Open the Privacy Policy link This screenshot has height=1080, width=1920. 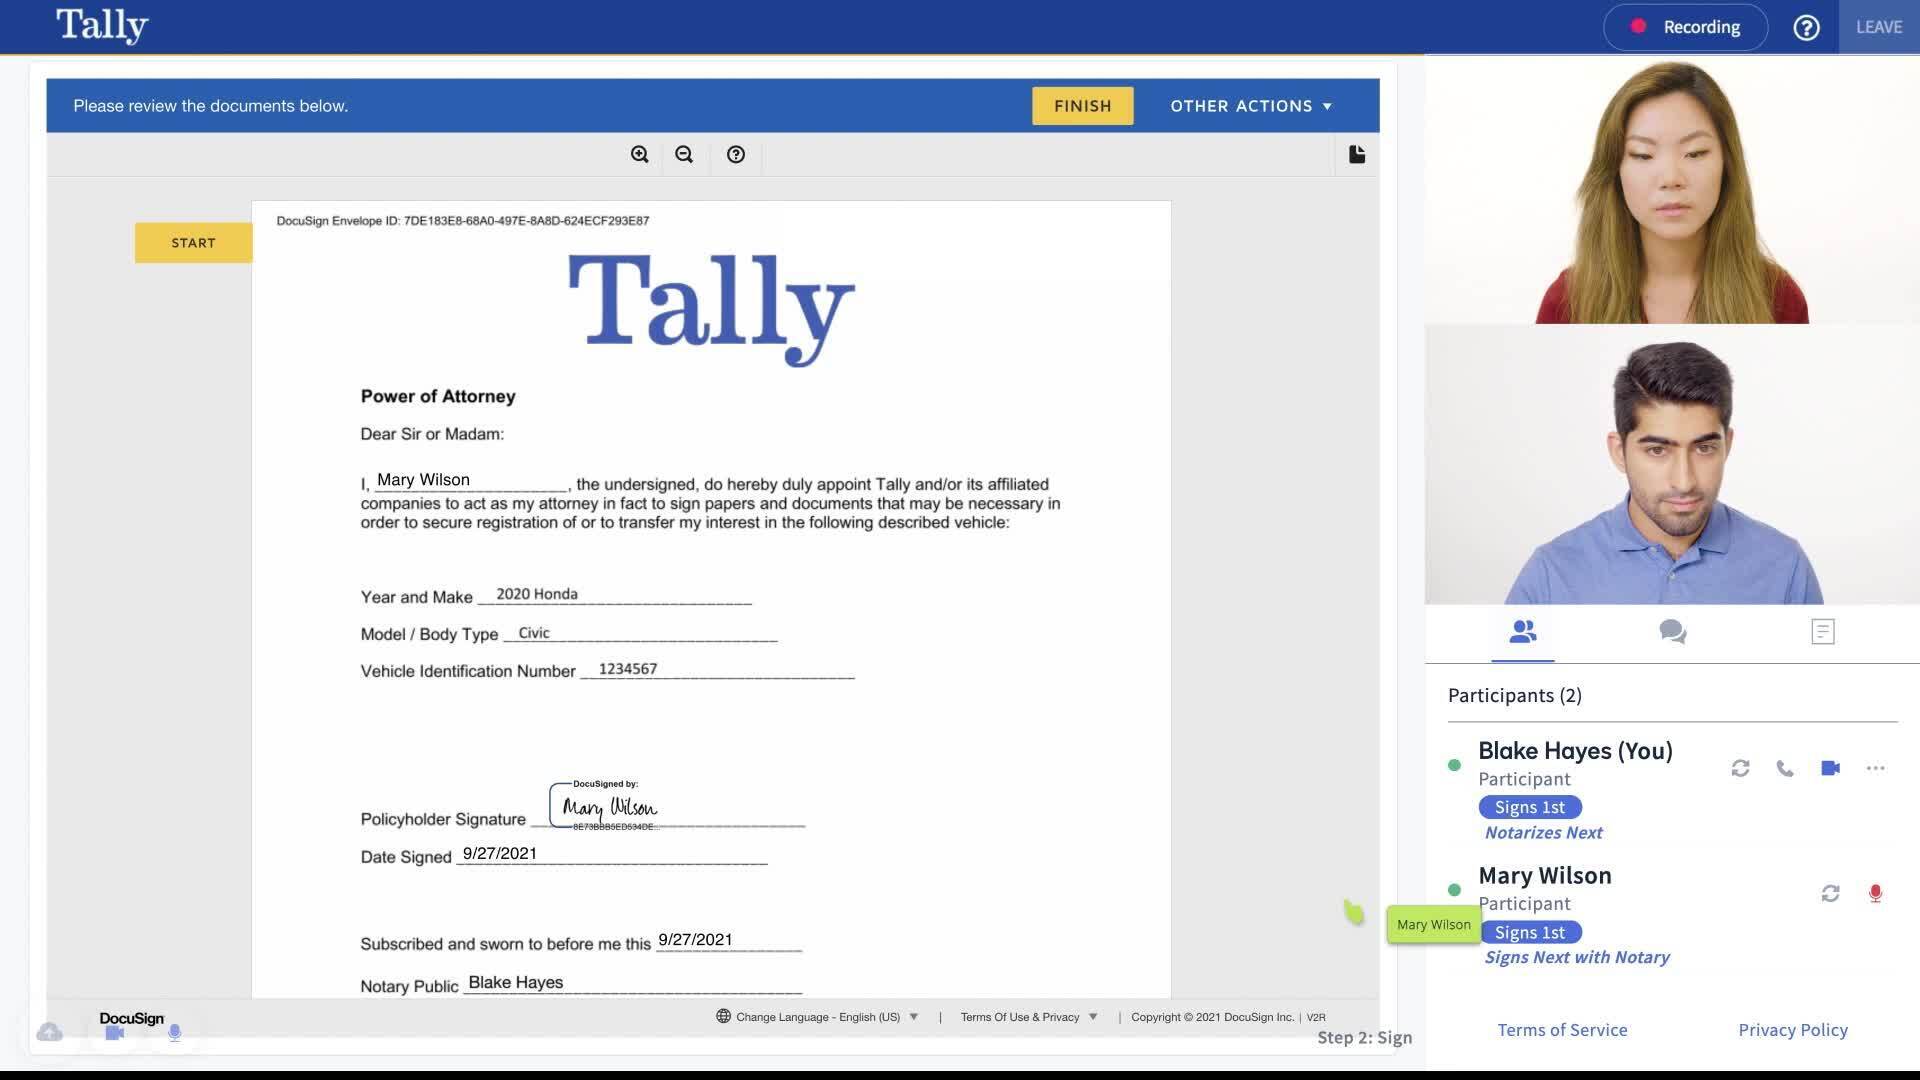pos(1792,1030)
